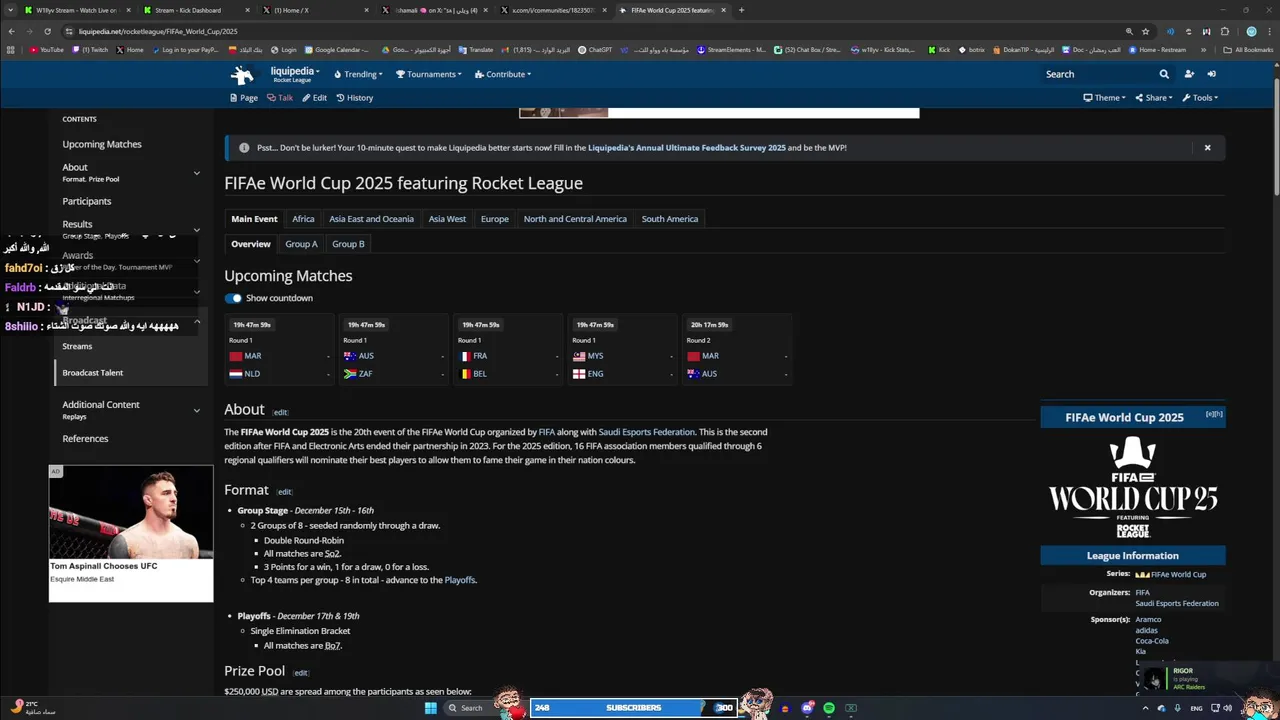The image size is (1280, 720).
Task: Open the Page tab
Action: tap(244, 98)
